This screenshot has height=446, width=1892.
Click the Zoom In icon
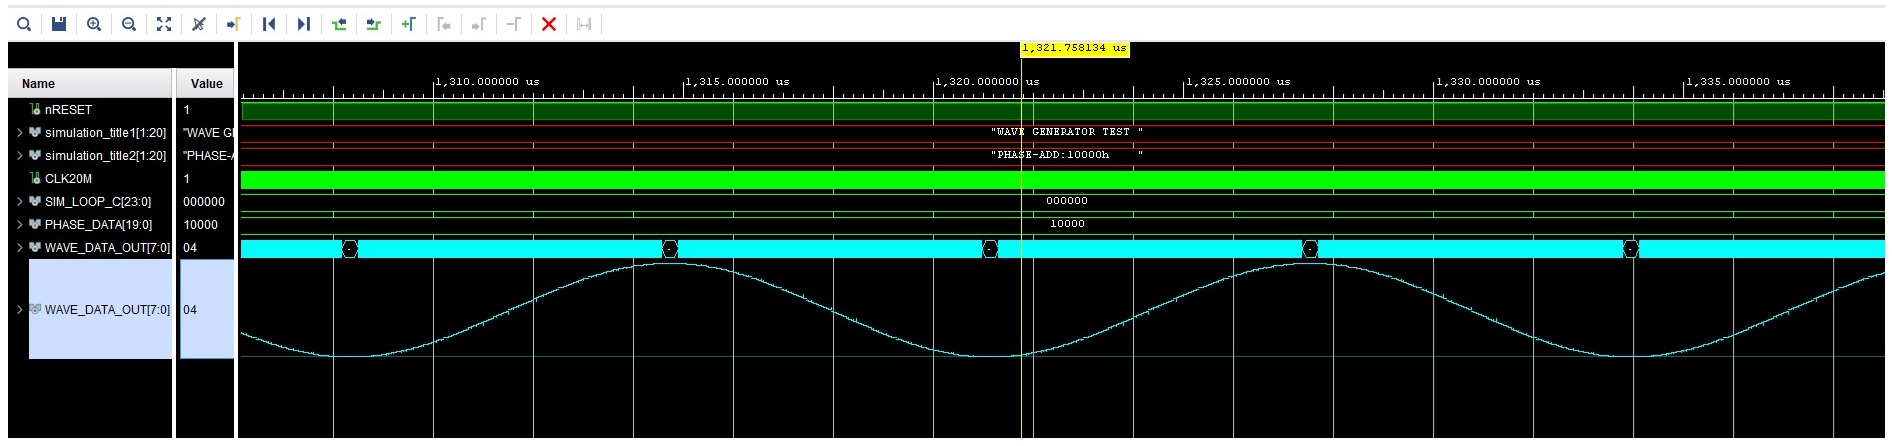[x=94, y=24]
